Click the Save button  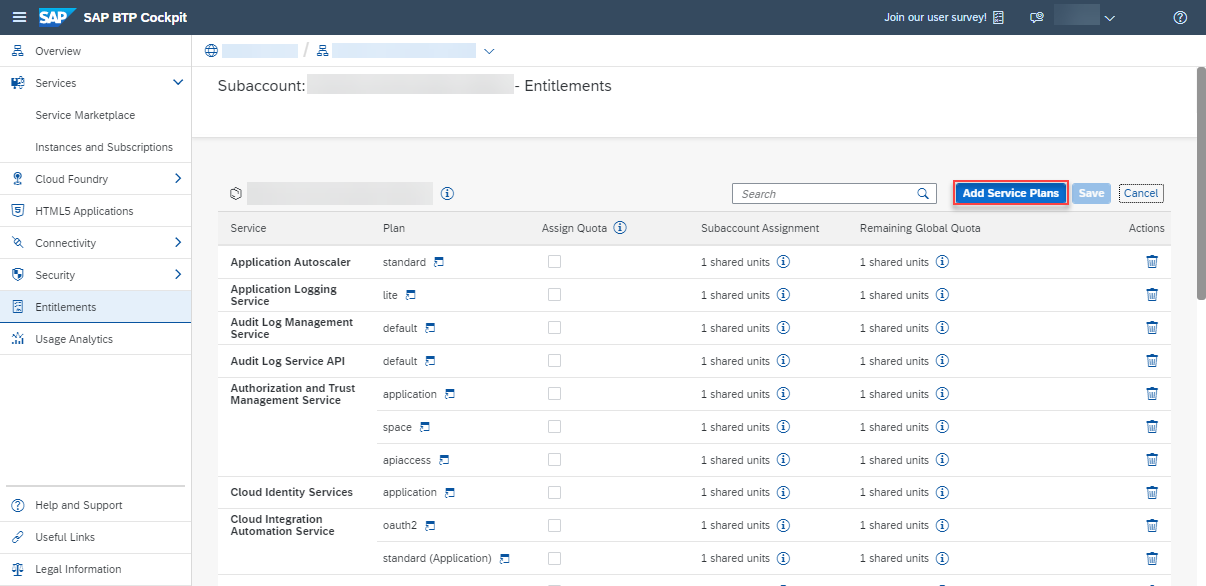click(1092, 193)
